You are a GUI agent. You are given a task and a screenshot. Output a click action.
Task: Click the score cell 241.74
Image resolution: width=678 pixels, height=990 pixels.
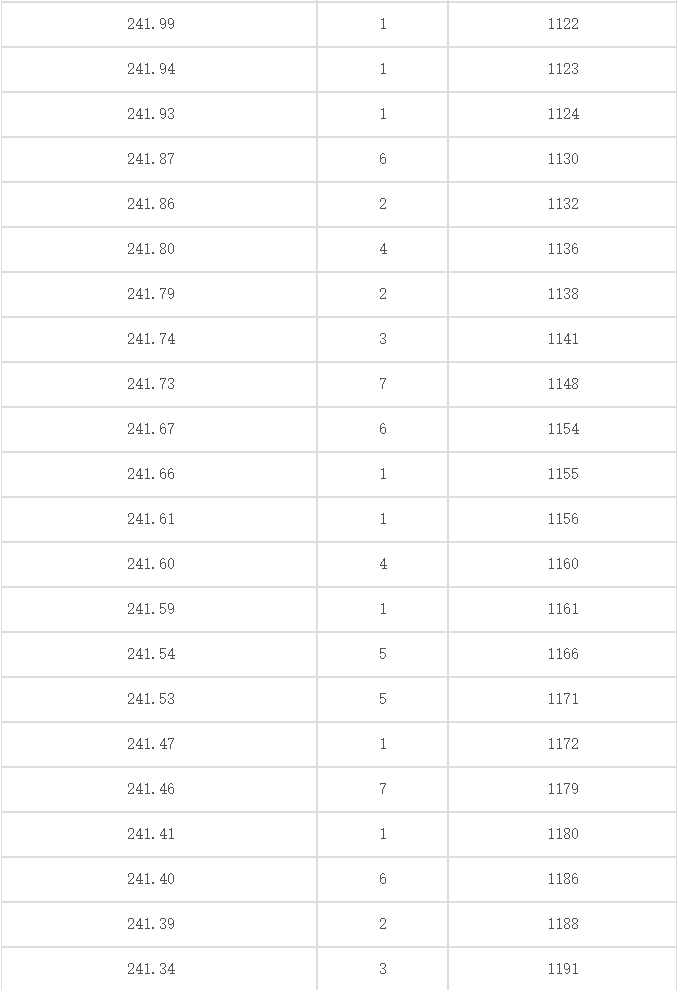pyautogui.click(x=151, y=339)
